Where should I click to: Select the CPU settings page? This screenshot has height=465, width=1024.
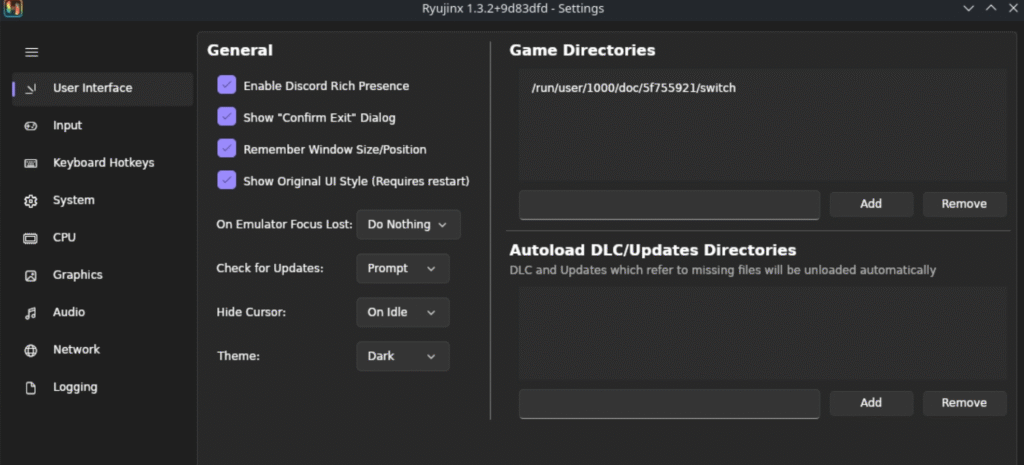(x=103, y=238)
